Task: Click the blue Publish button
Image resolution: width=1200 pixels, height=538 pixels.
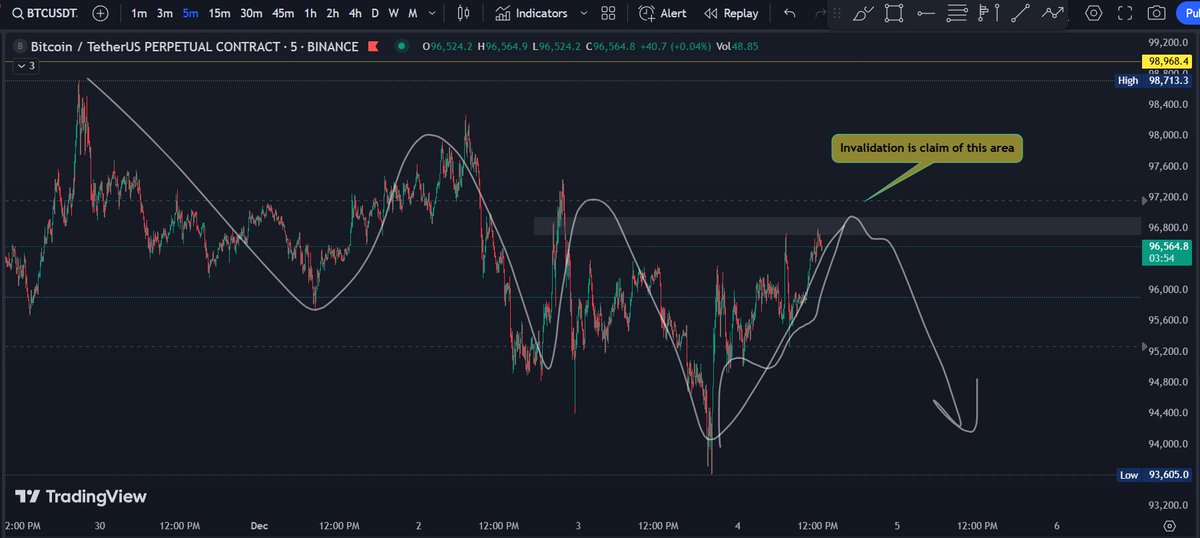Action: [1188, 13]
